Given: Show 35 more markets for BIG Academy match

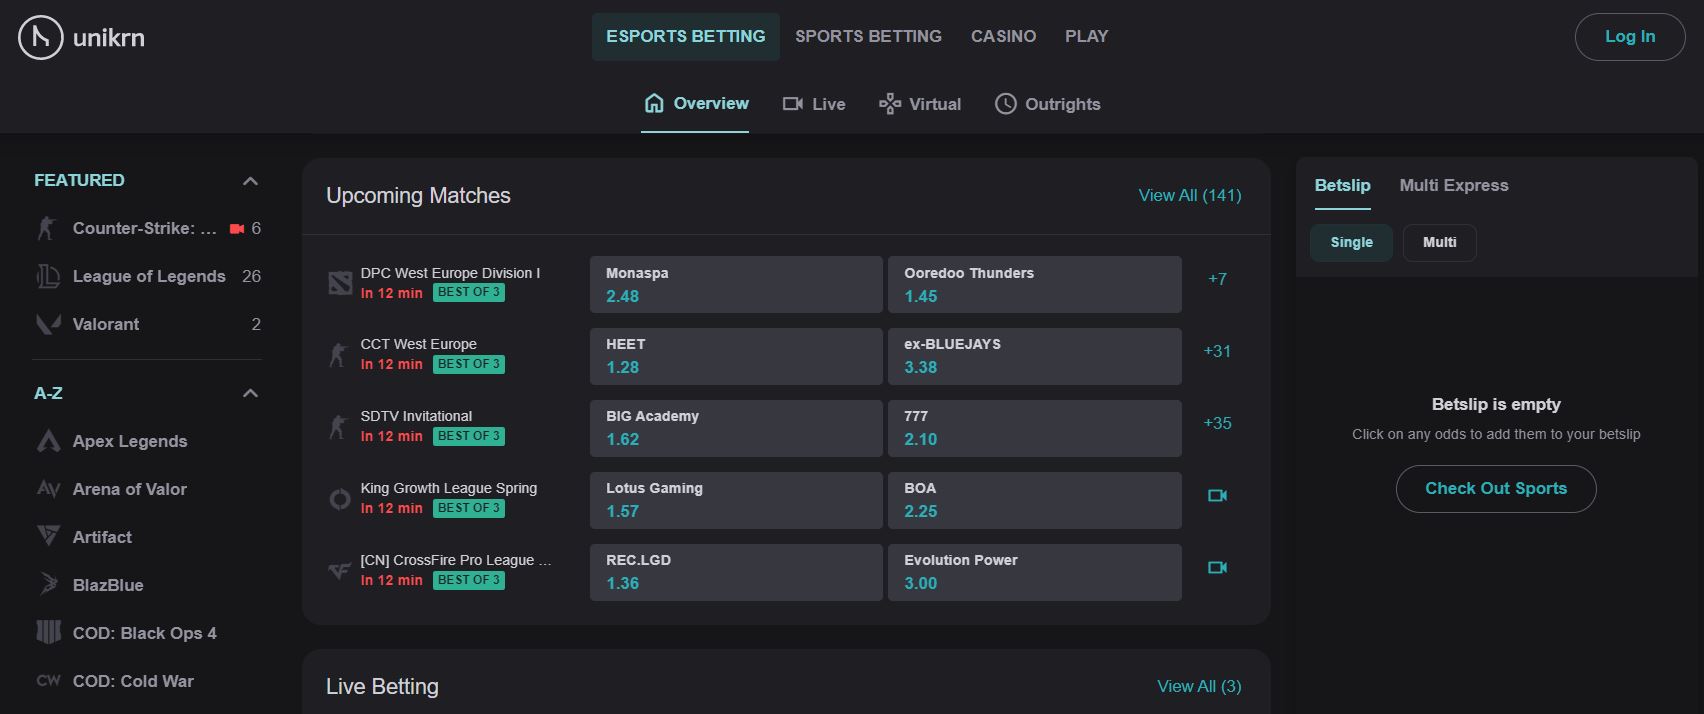Looking at the screenshot, I should click(x=1217, y=423).
